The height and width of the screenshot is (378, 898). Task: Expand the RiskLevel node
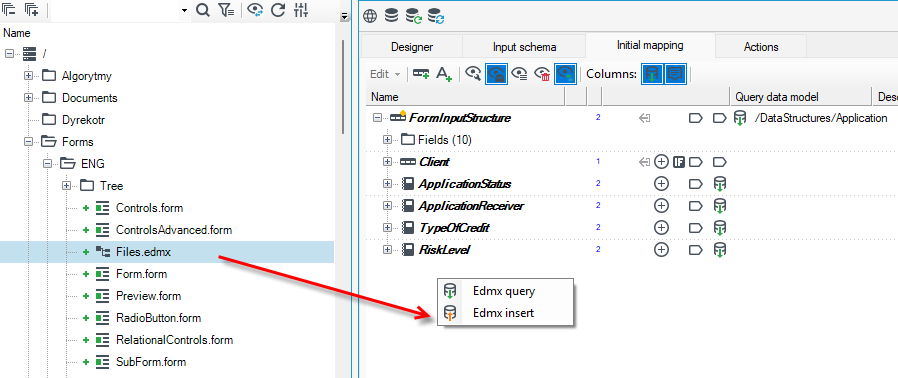[388, 250]
